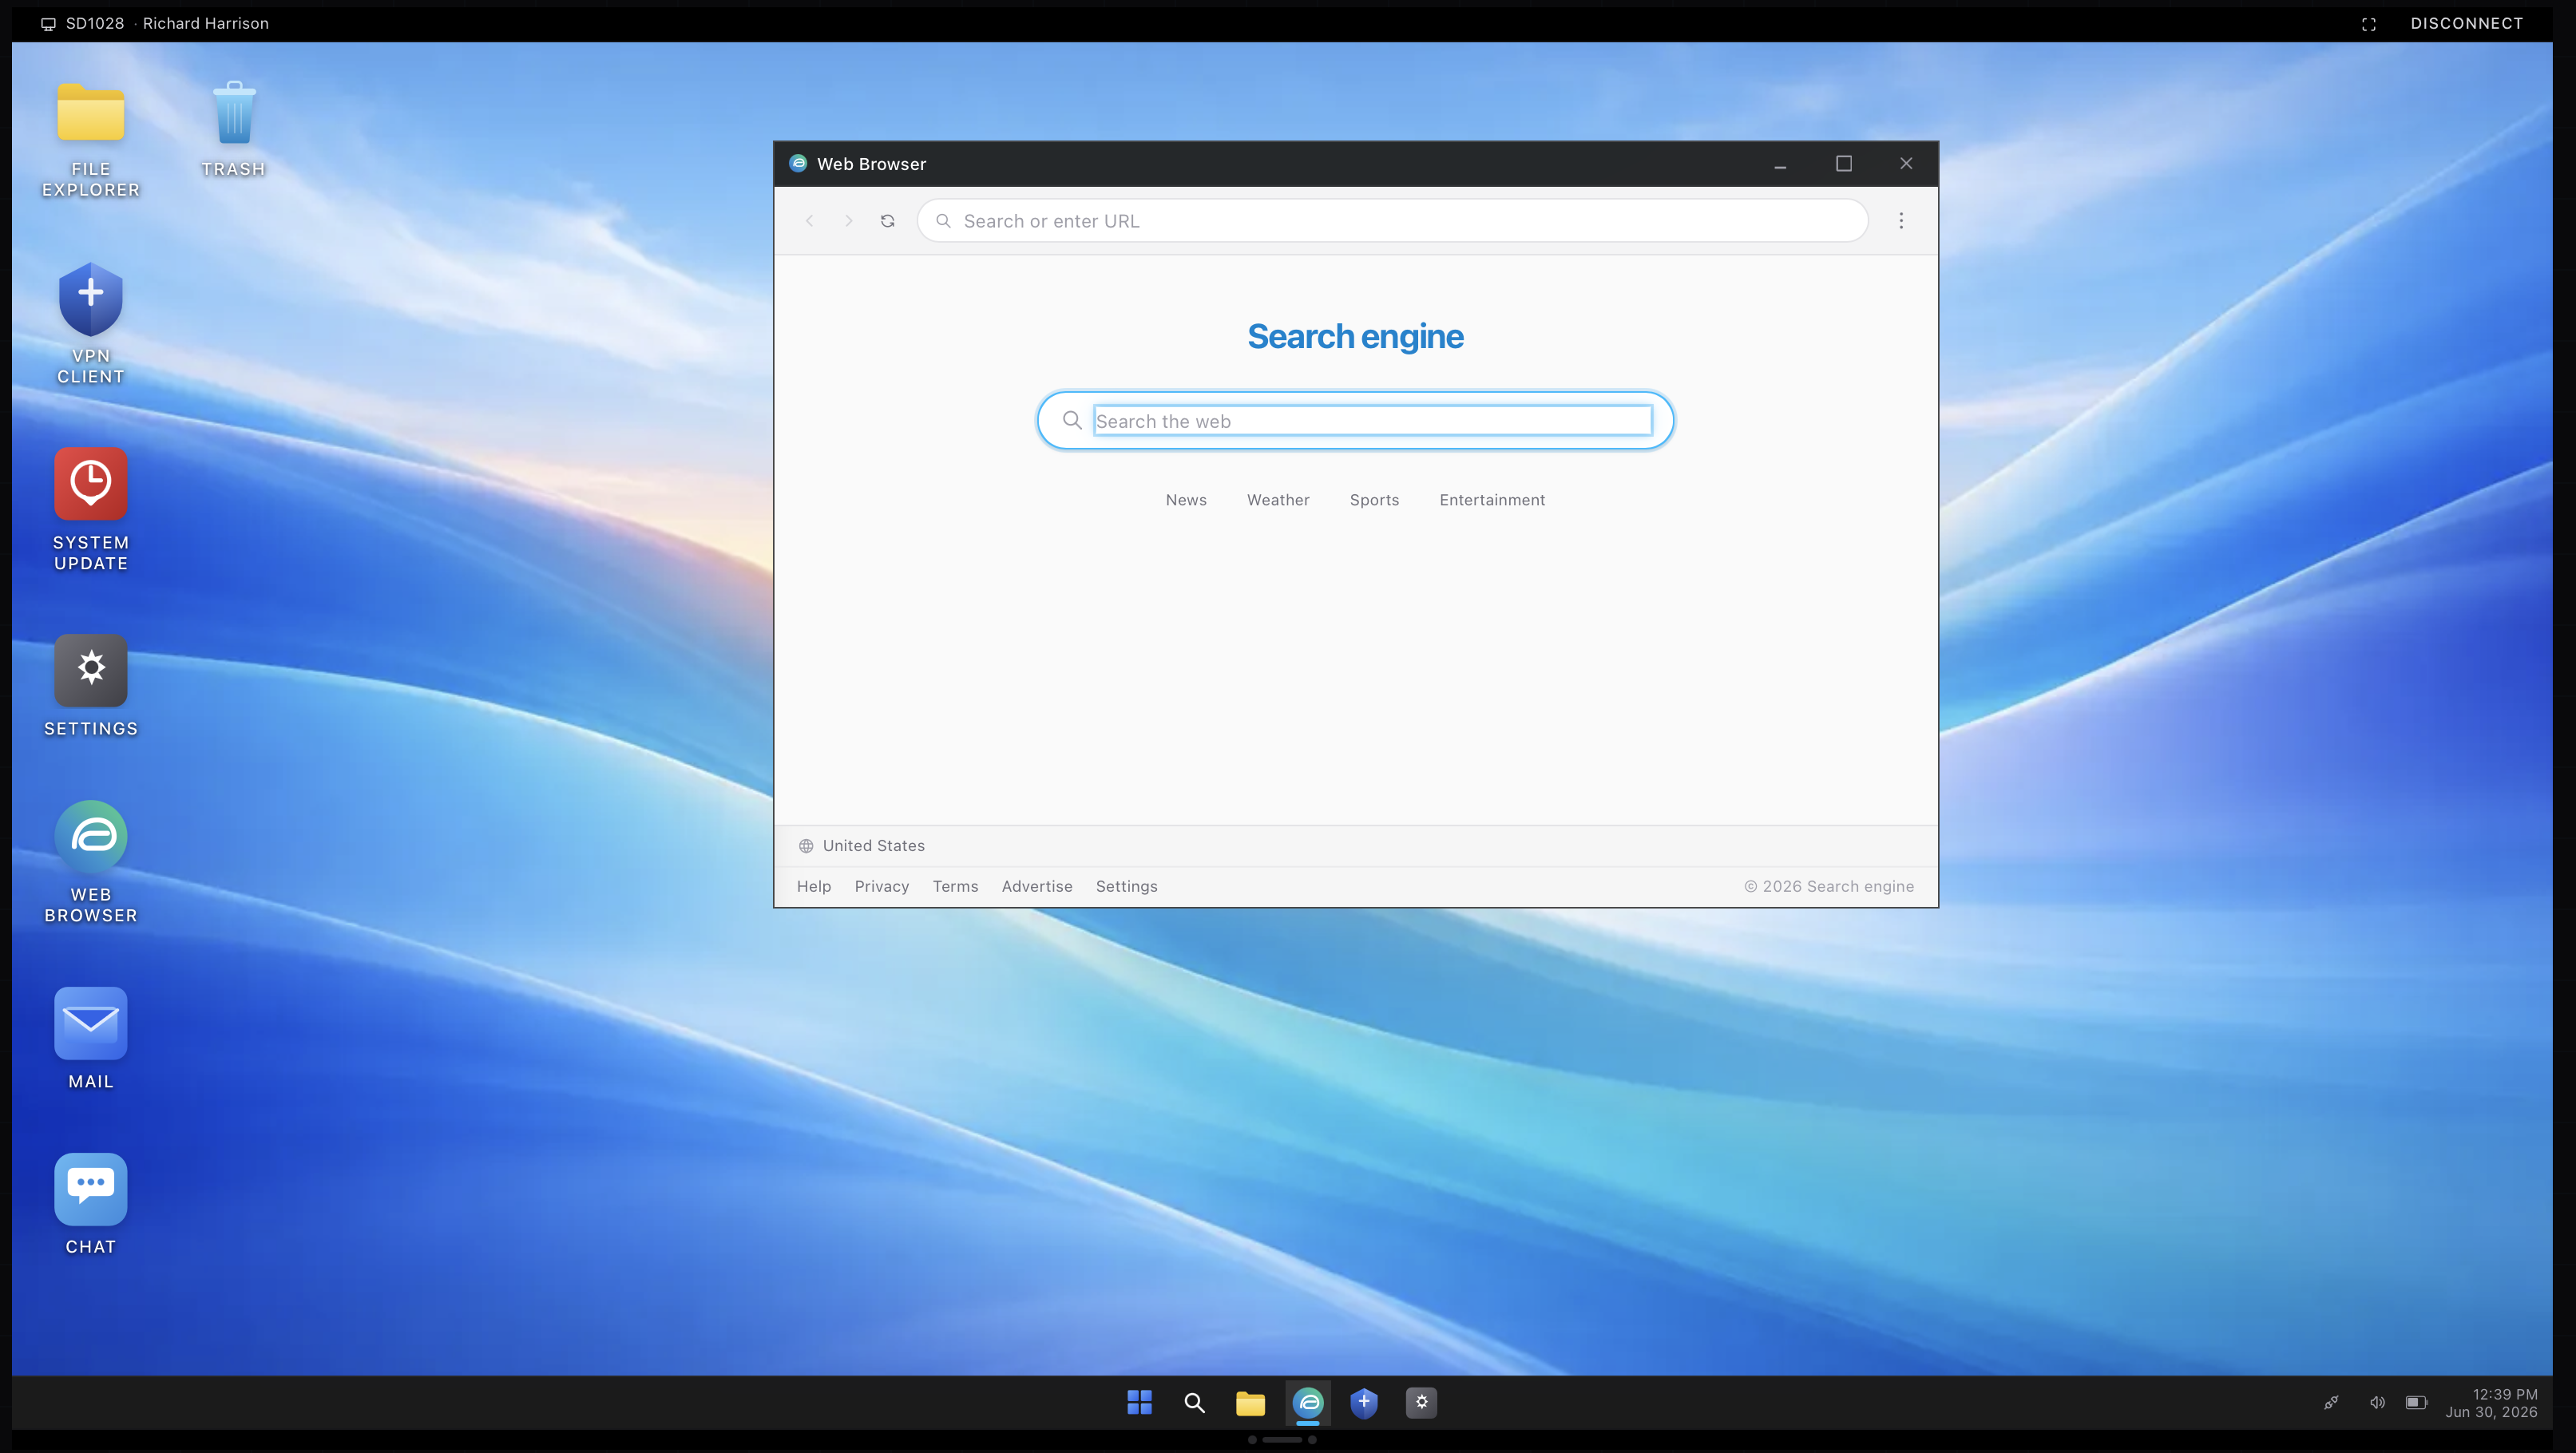
Task: Click the DISCONNECT button
Action: coord(2467,23)
